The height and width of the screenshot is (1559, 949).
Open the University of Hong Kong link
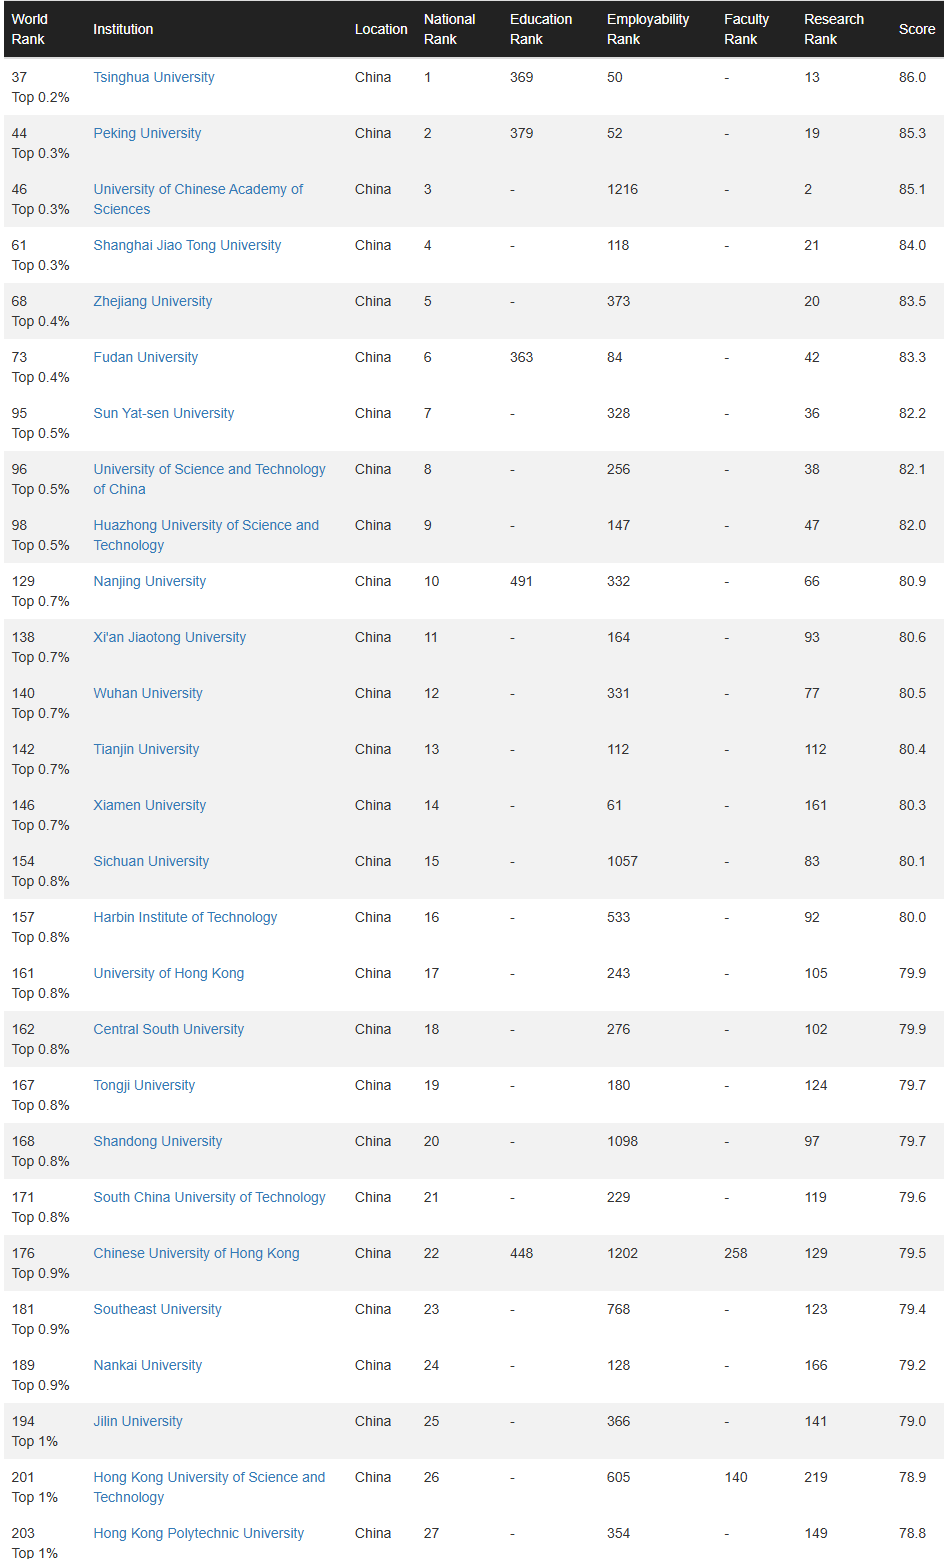[168, 973]
